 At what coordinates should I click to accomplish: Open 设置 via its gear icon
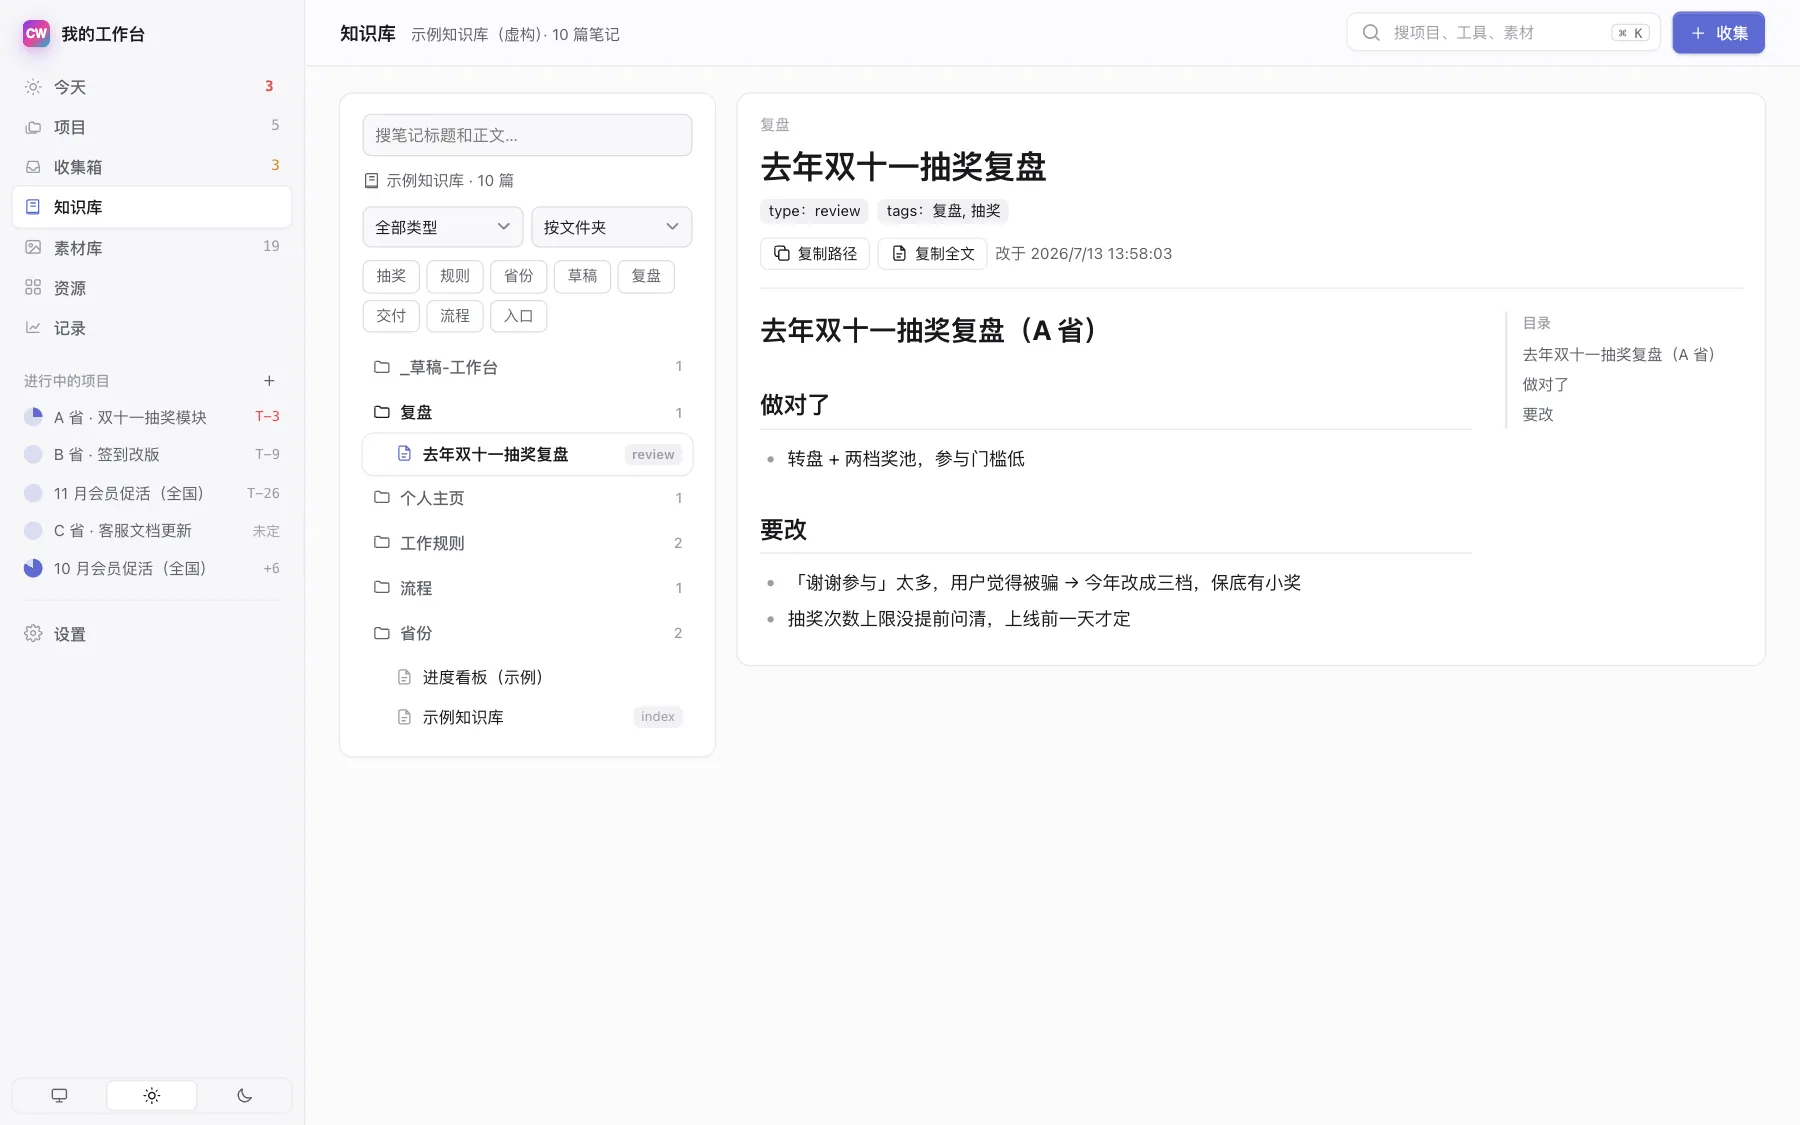coord(33,633)
